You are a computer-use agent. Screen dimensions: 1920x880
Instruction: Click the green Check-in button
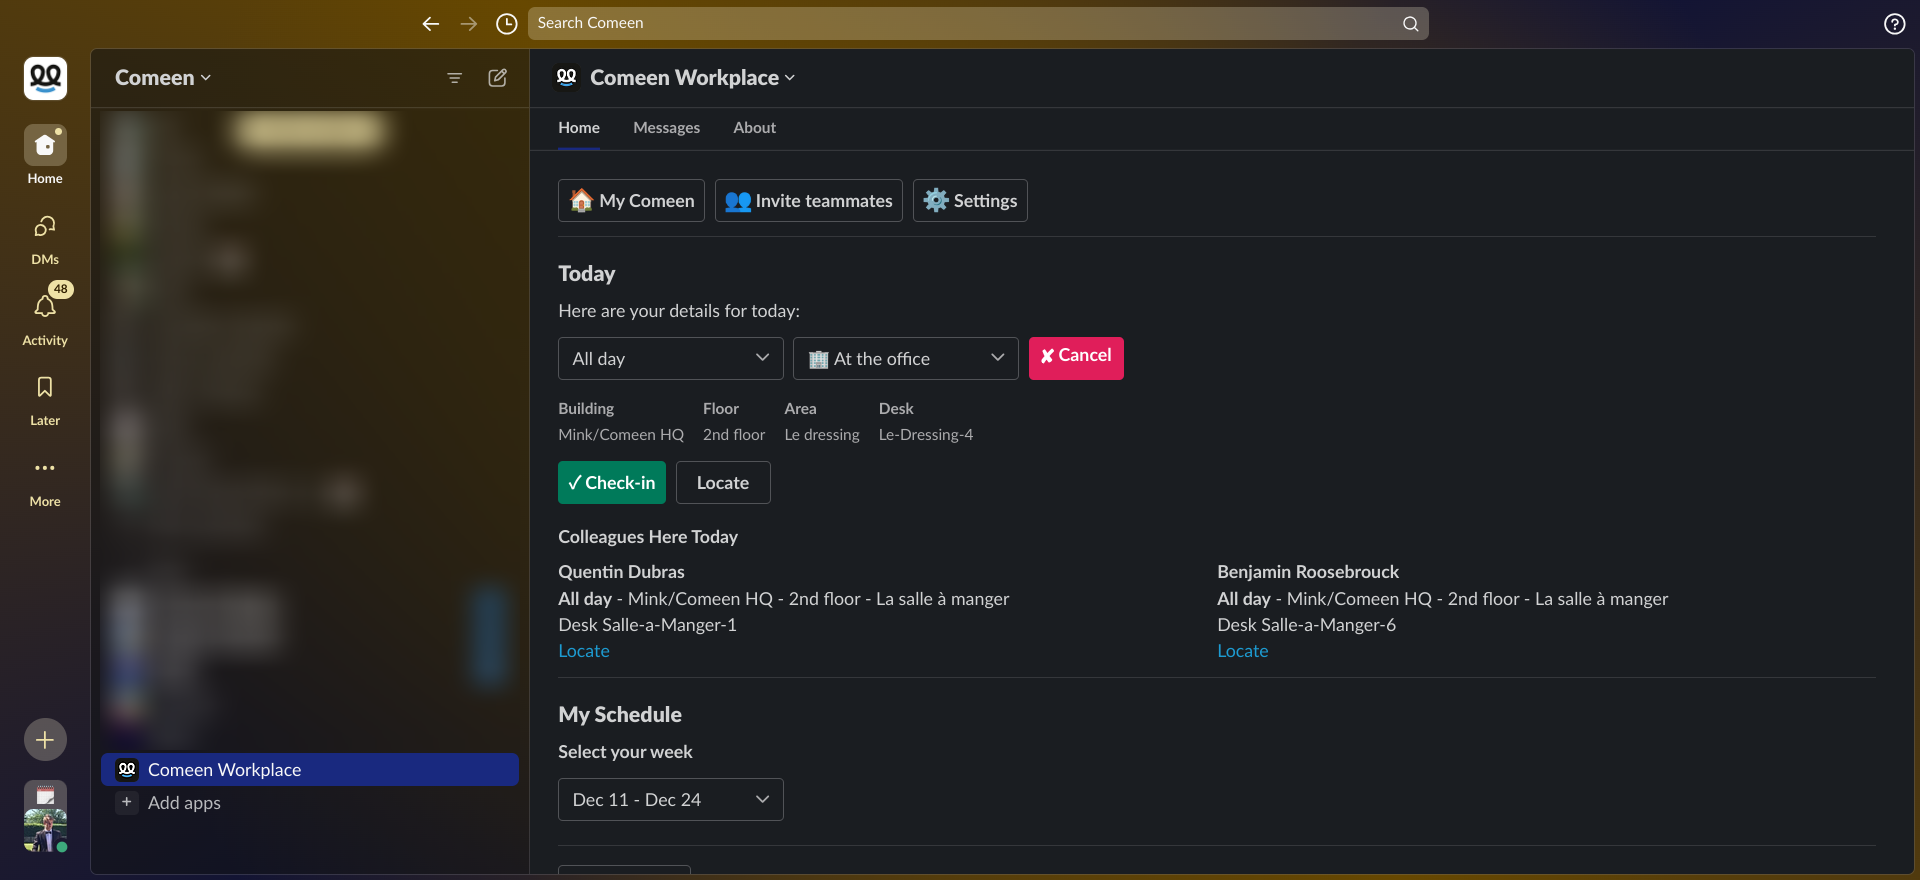point(612,483)
